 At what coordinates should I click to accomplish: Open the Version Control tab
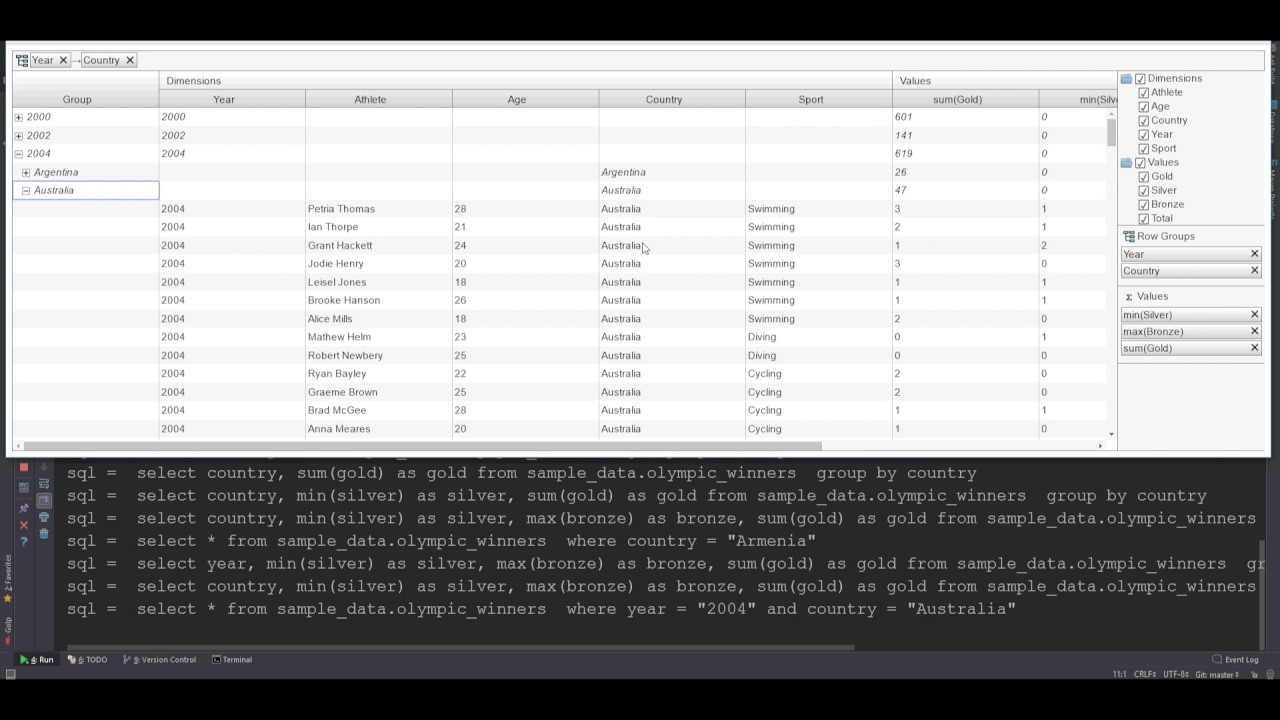159,660
